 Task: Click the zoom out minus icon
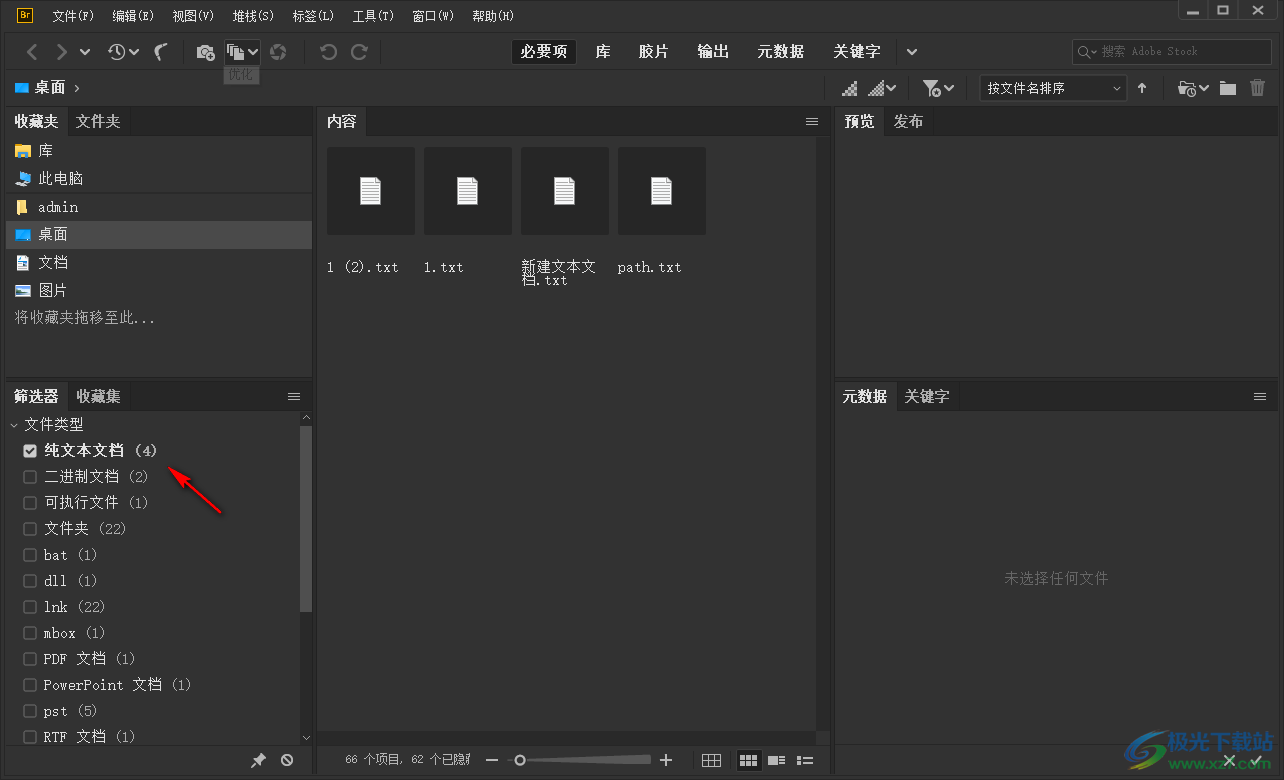[x=491, y=760]
